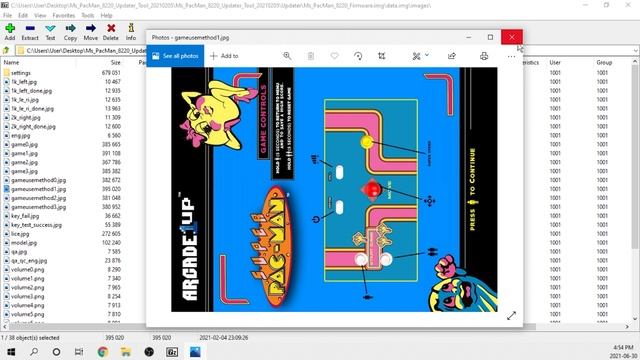Open File Explorer from taskbar

click(126, 352)
